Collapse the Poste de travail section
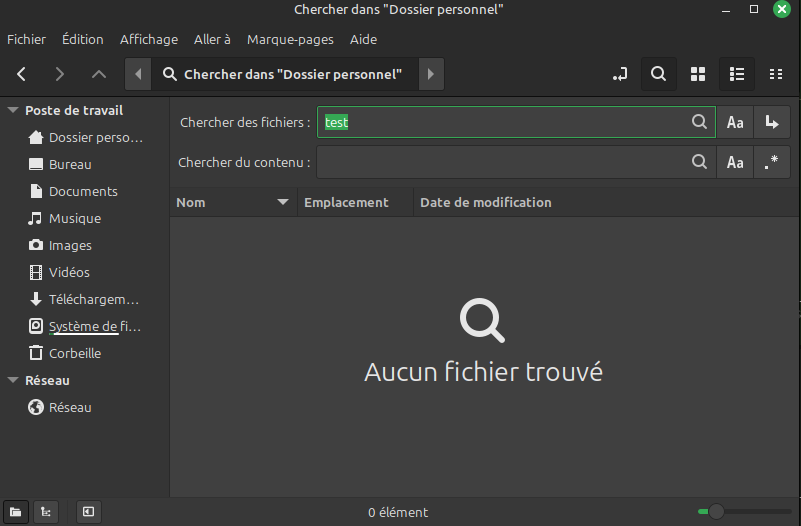 coord(13,111)
